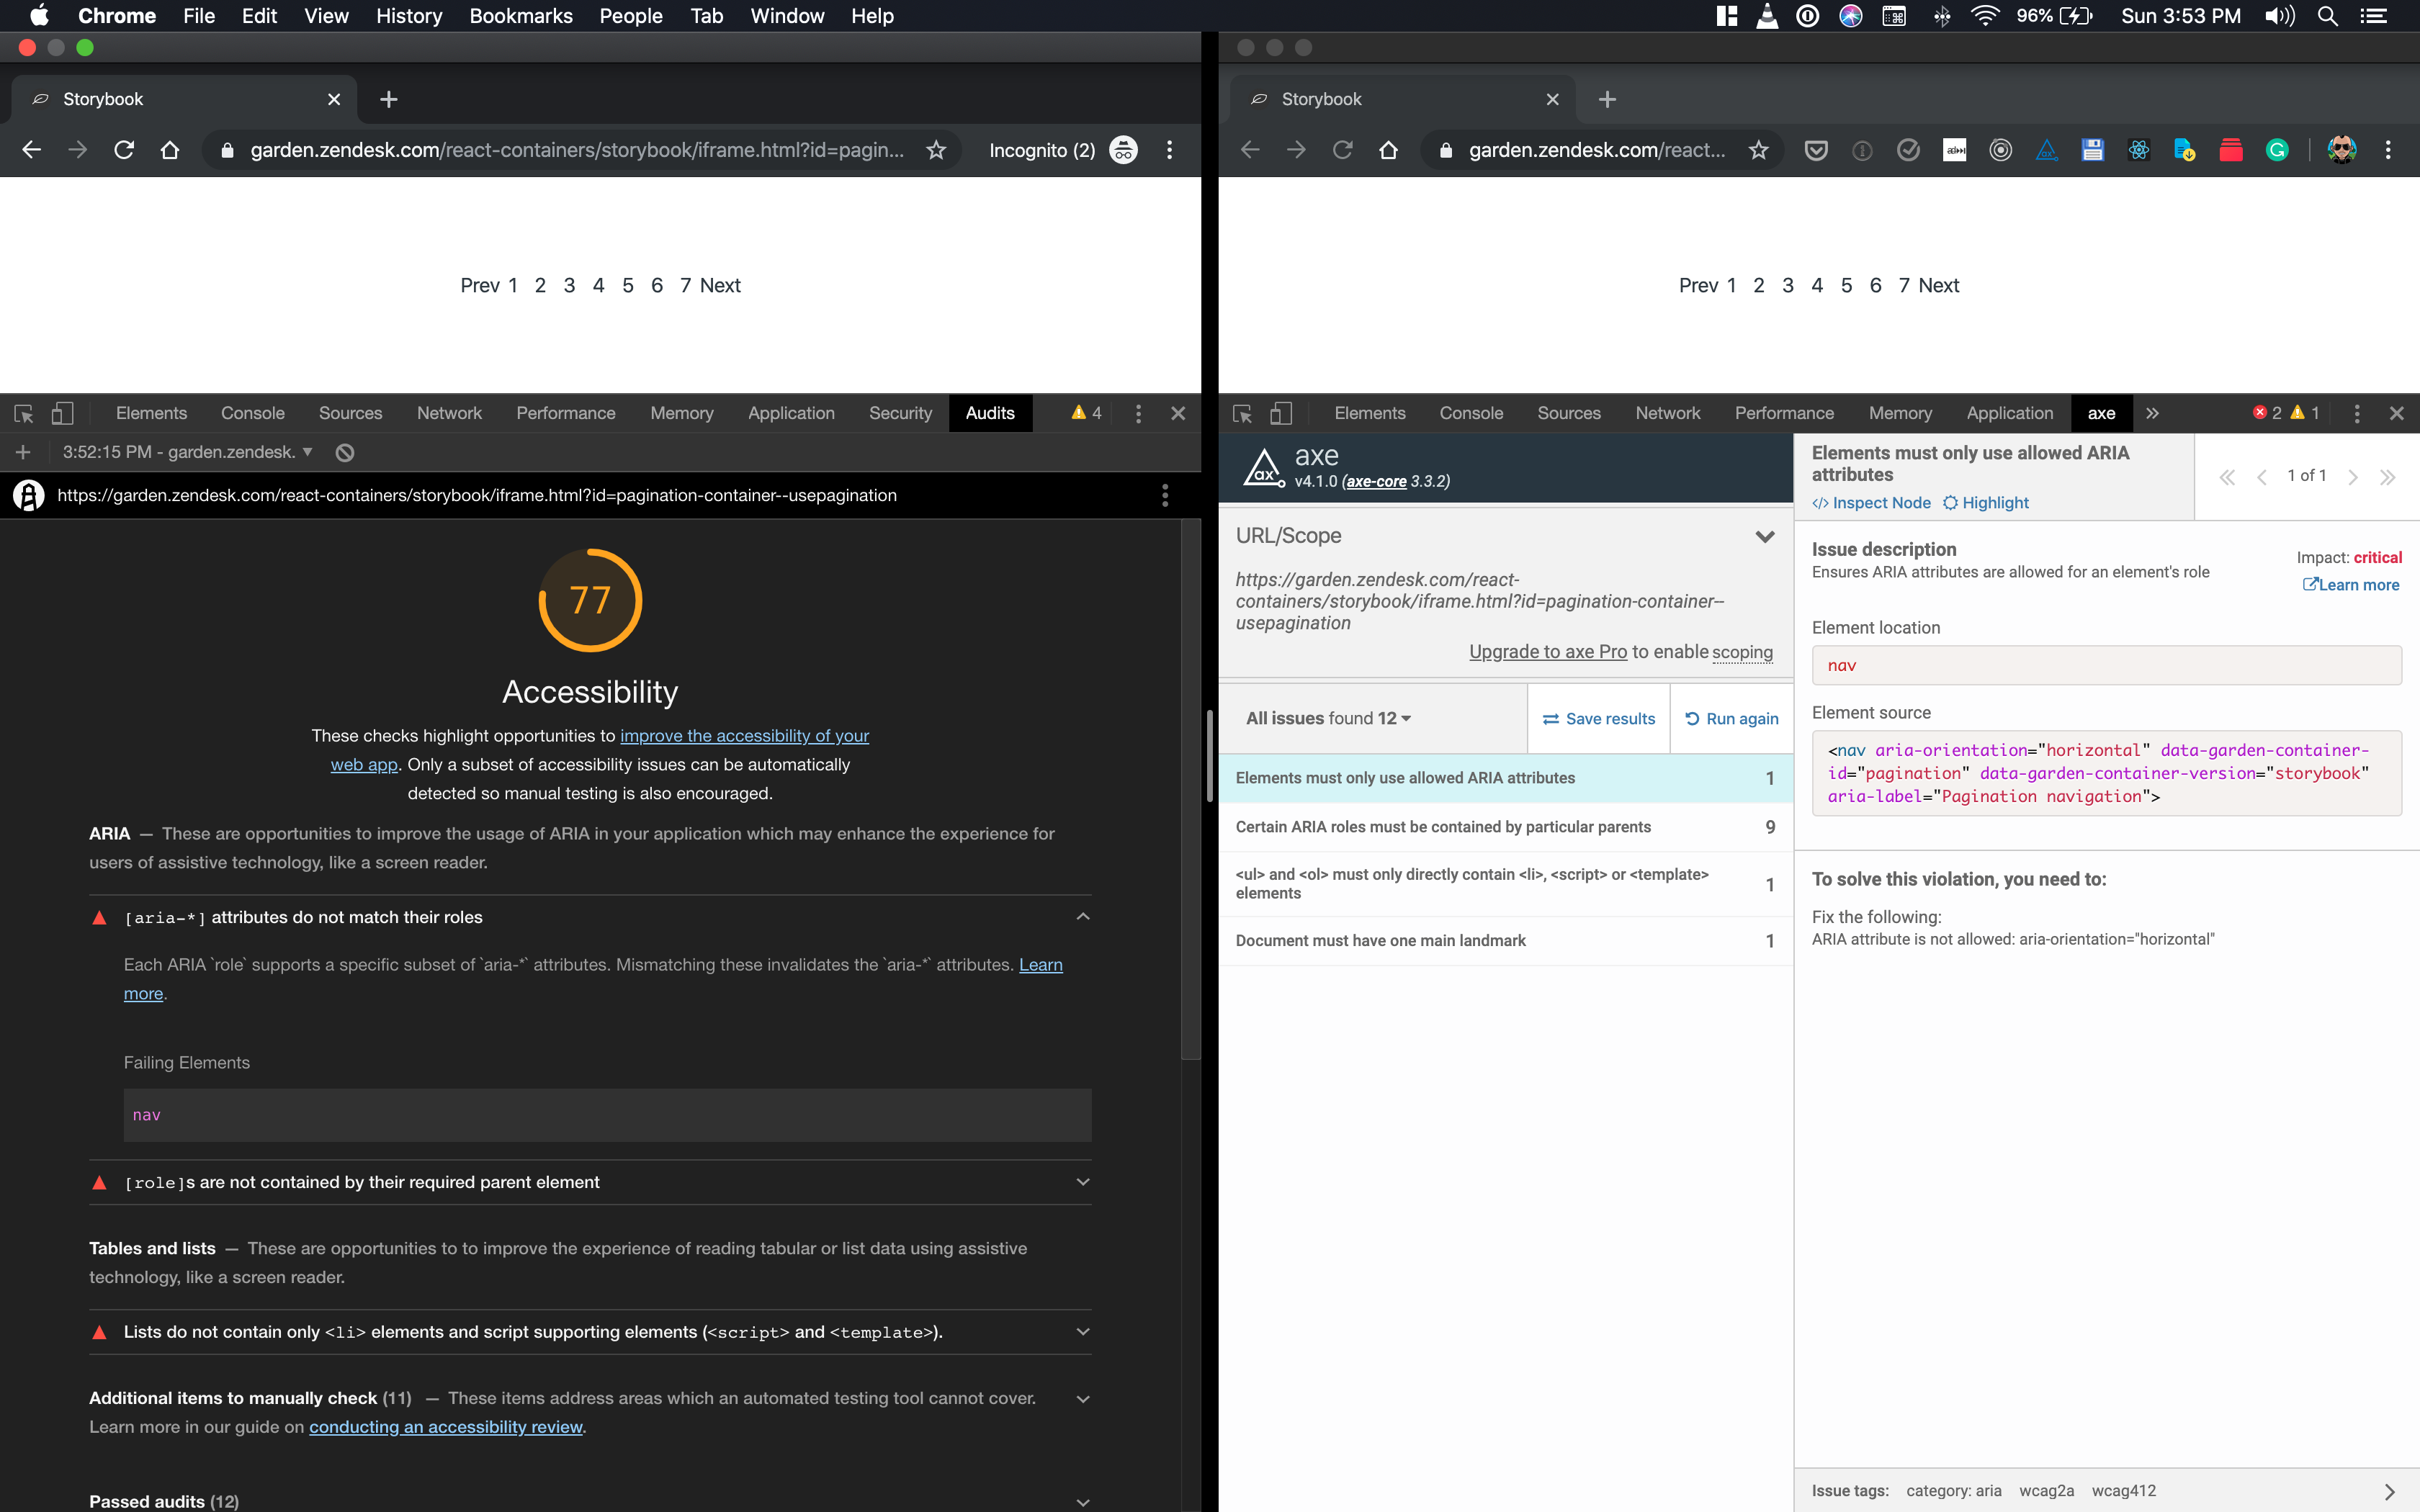The image size is (2420, 1512).
Task: Open right DevTools customize menu
Action: tap(2357, 413)
